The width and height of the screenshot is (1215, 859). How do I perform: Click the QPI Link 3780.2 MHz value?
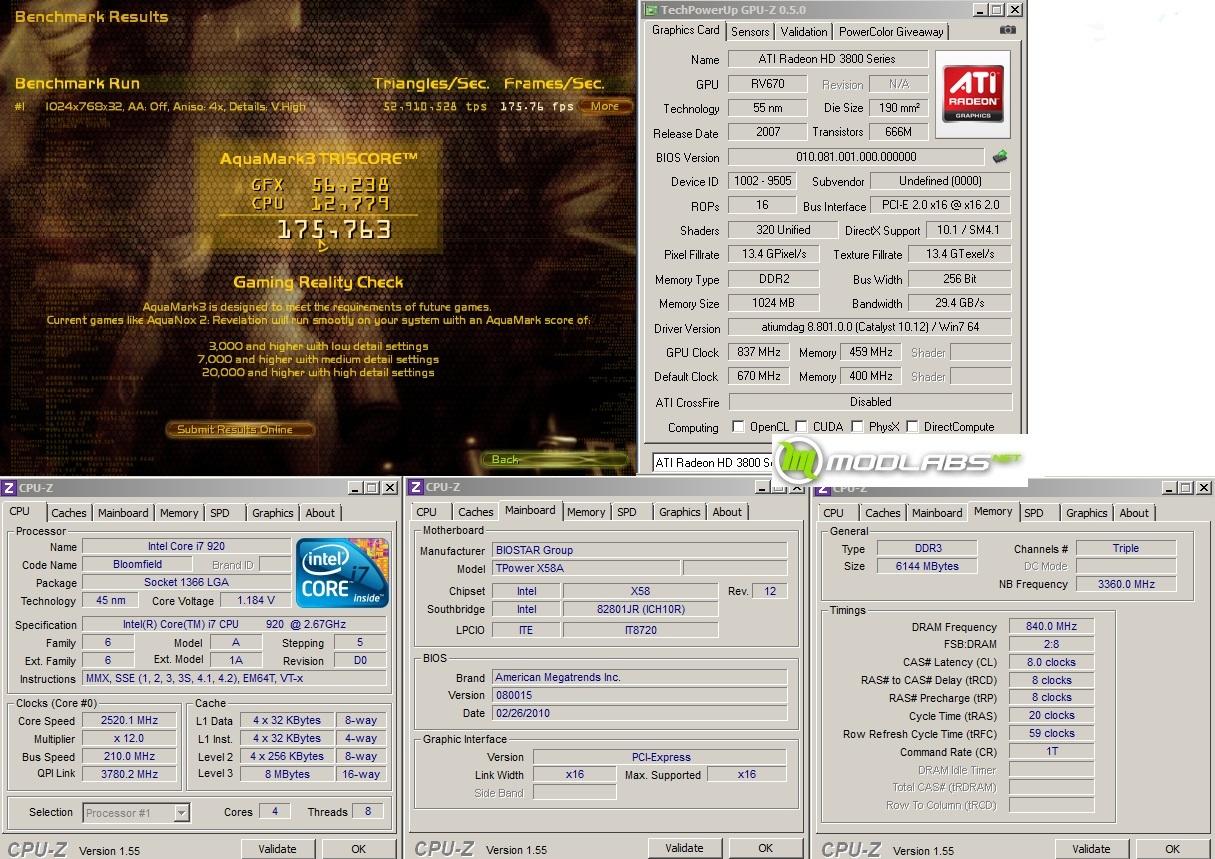coord(130,774)
